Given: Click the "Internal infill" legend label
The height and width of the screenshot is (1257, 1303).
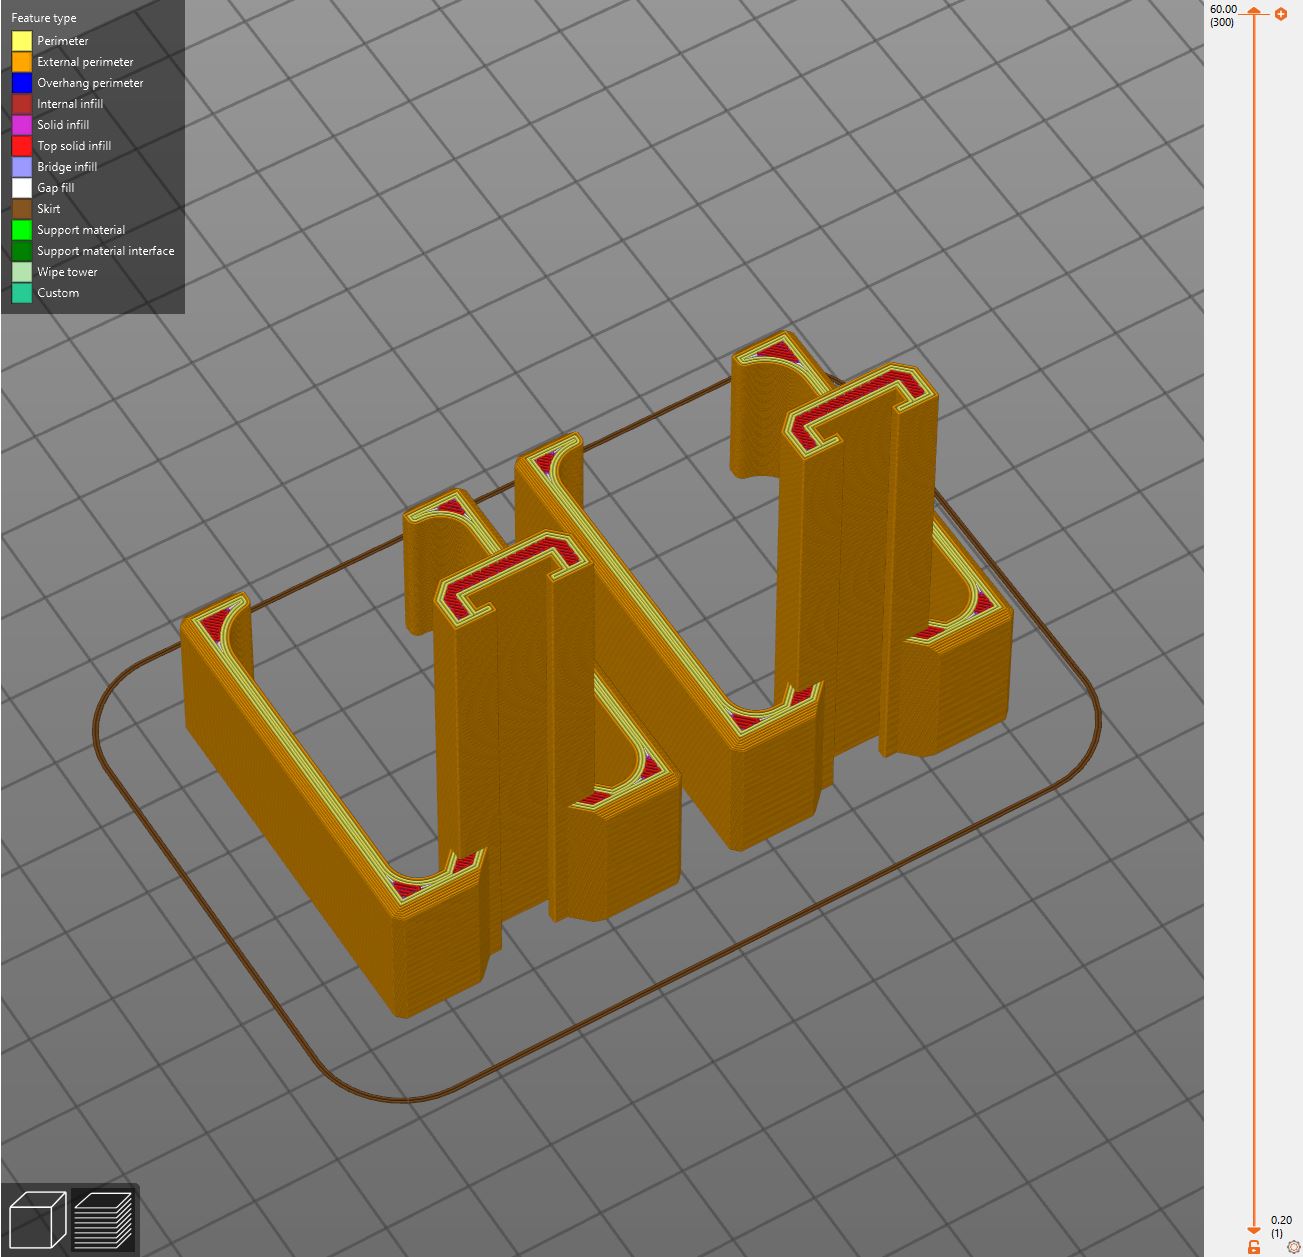Looking at the screenshot, I should 70,104.
